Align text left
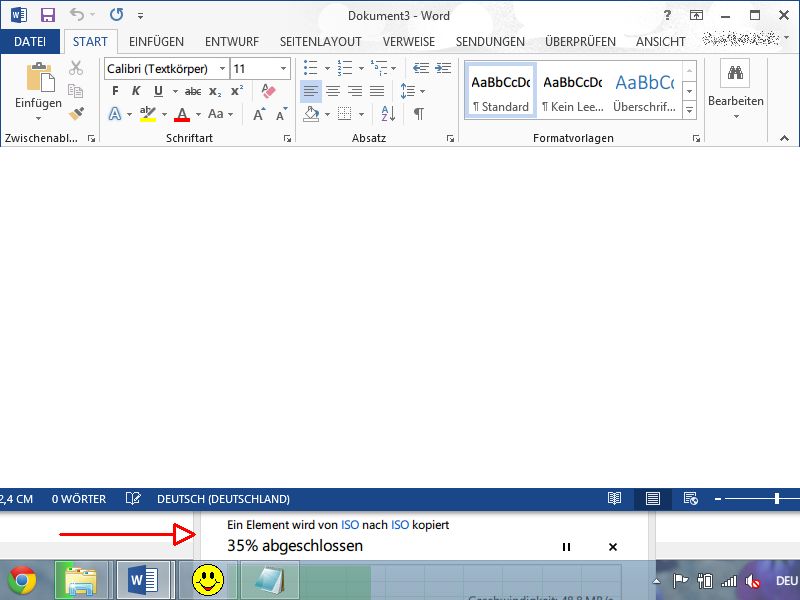The height and width of the screenshot is (600, 800). (x=311, y=91)
